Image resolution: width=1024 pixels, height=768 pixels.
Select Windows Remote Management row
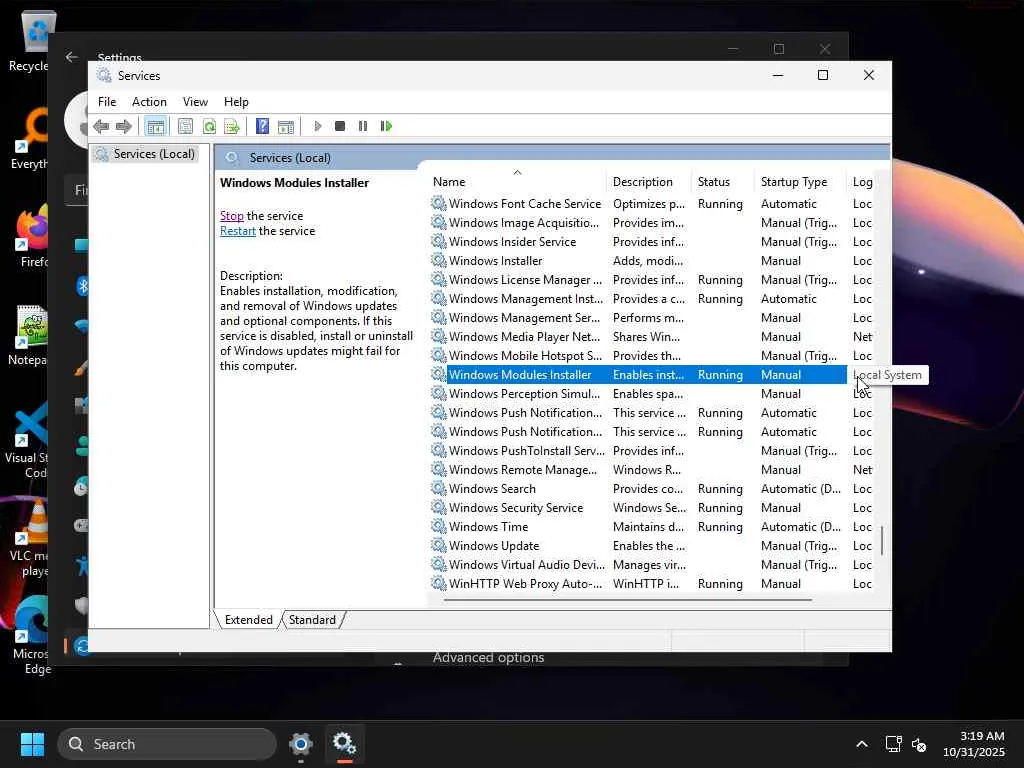(651, 470)
